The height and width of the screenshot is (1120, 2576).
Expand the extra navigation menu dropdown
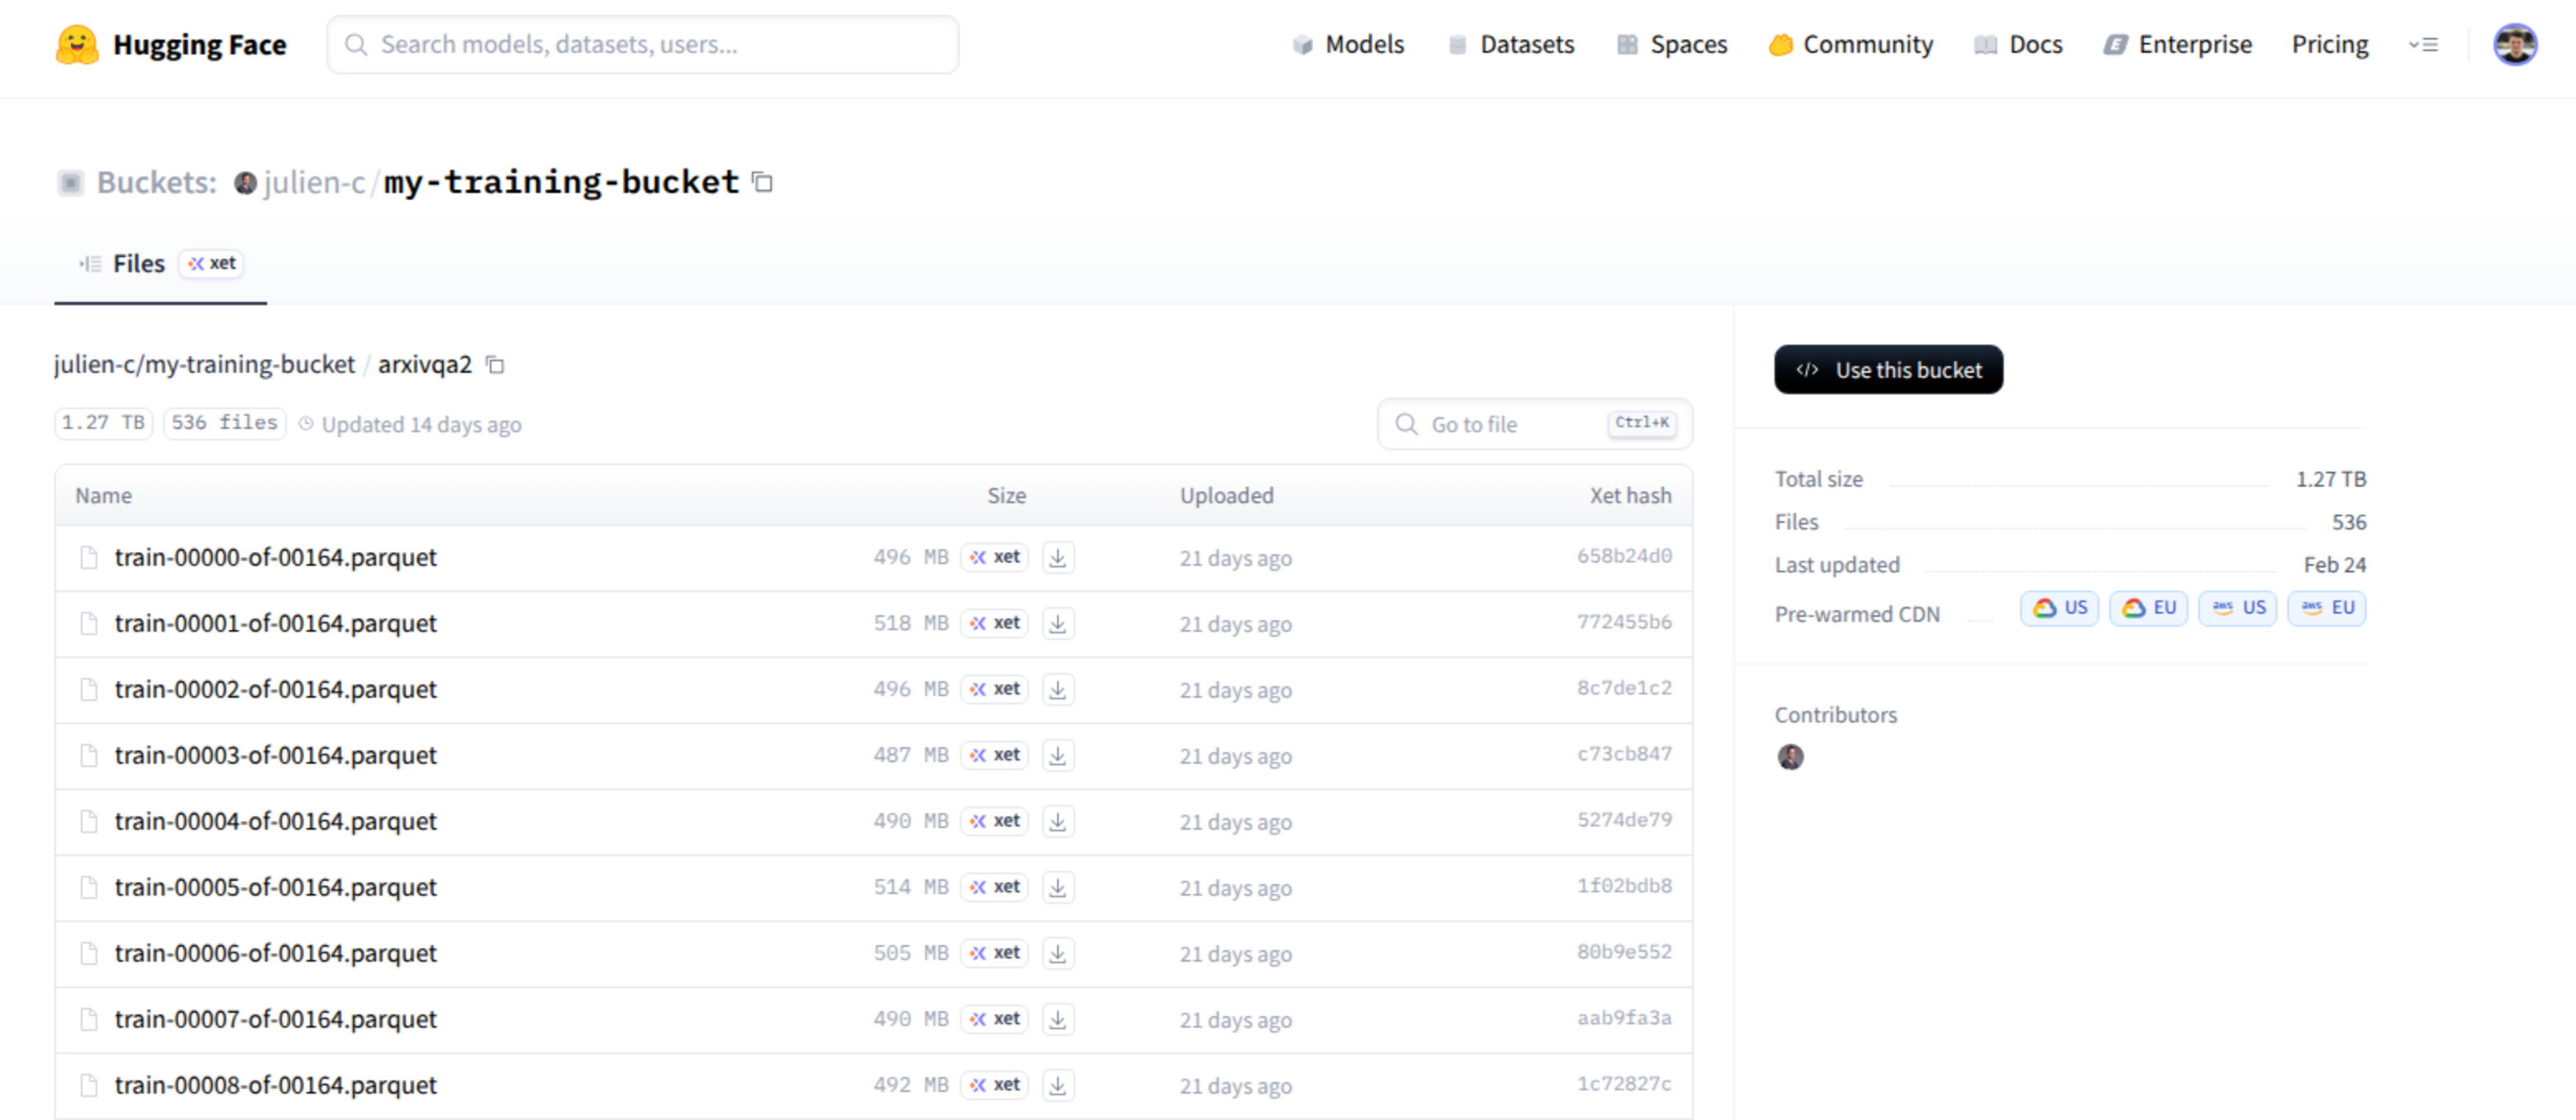point(2423,45)
